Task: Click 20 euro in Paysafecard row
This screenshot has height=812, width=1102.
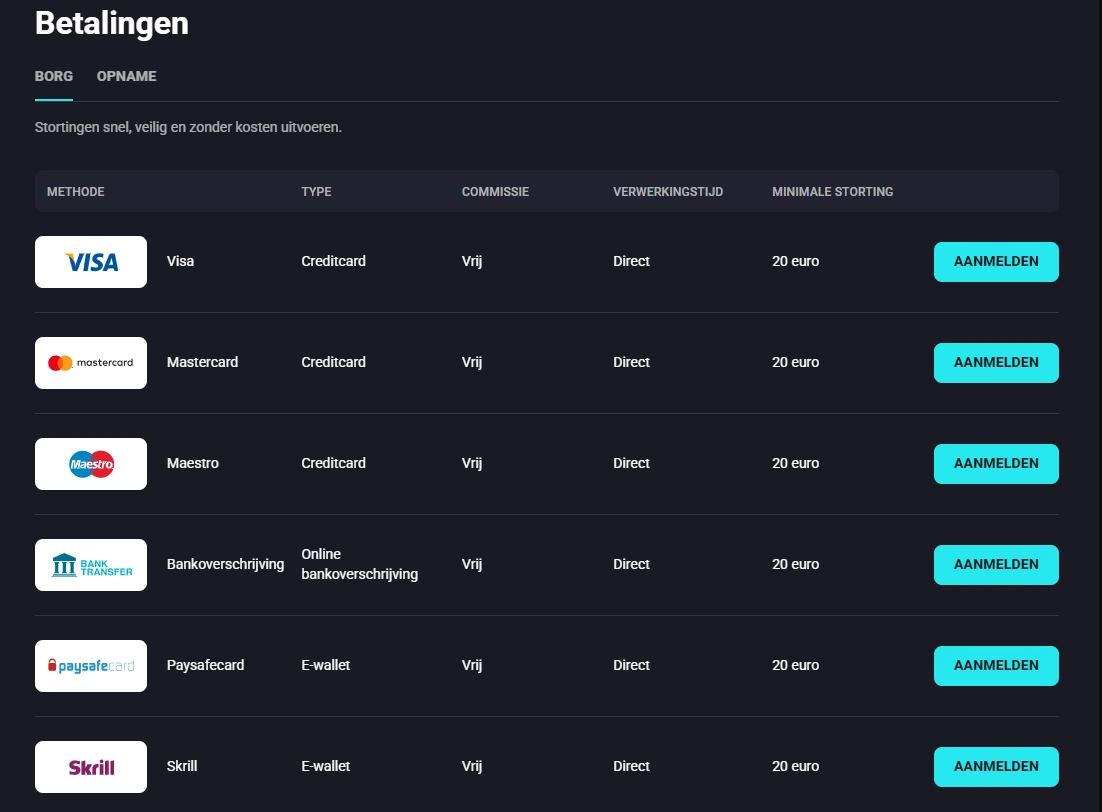Action: [x=796, y=665]
